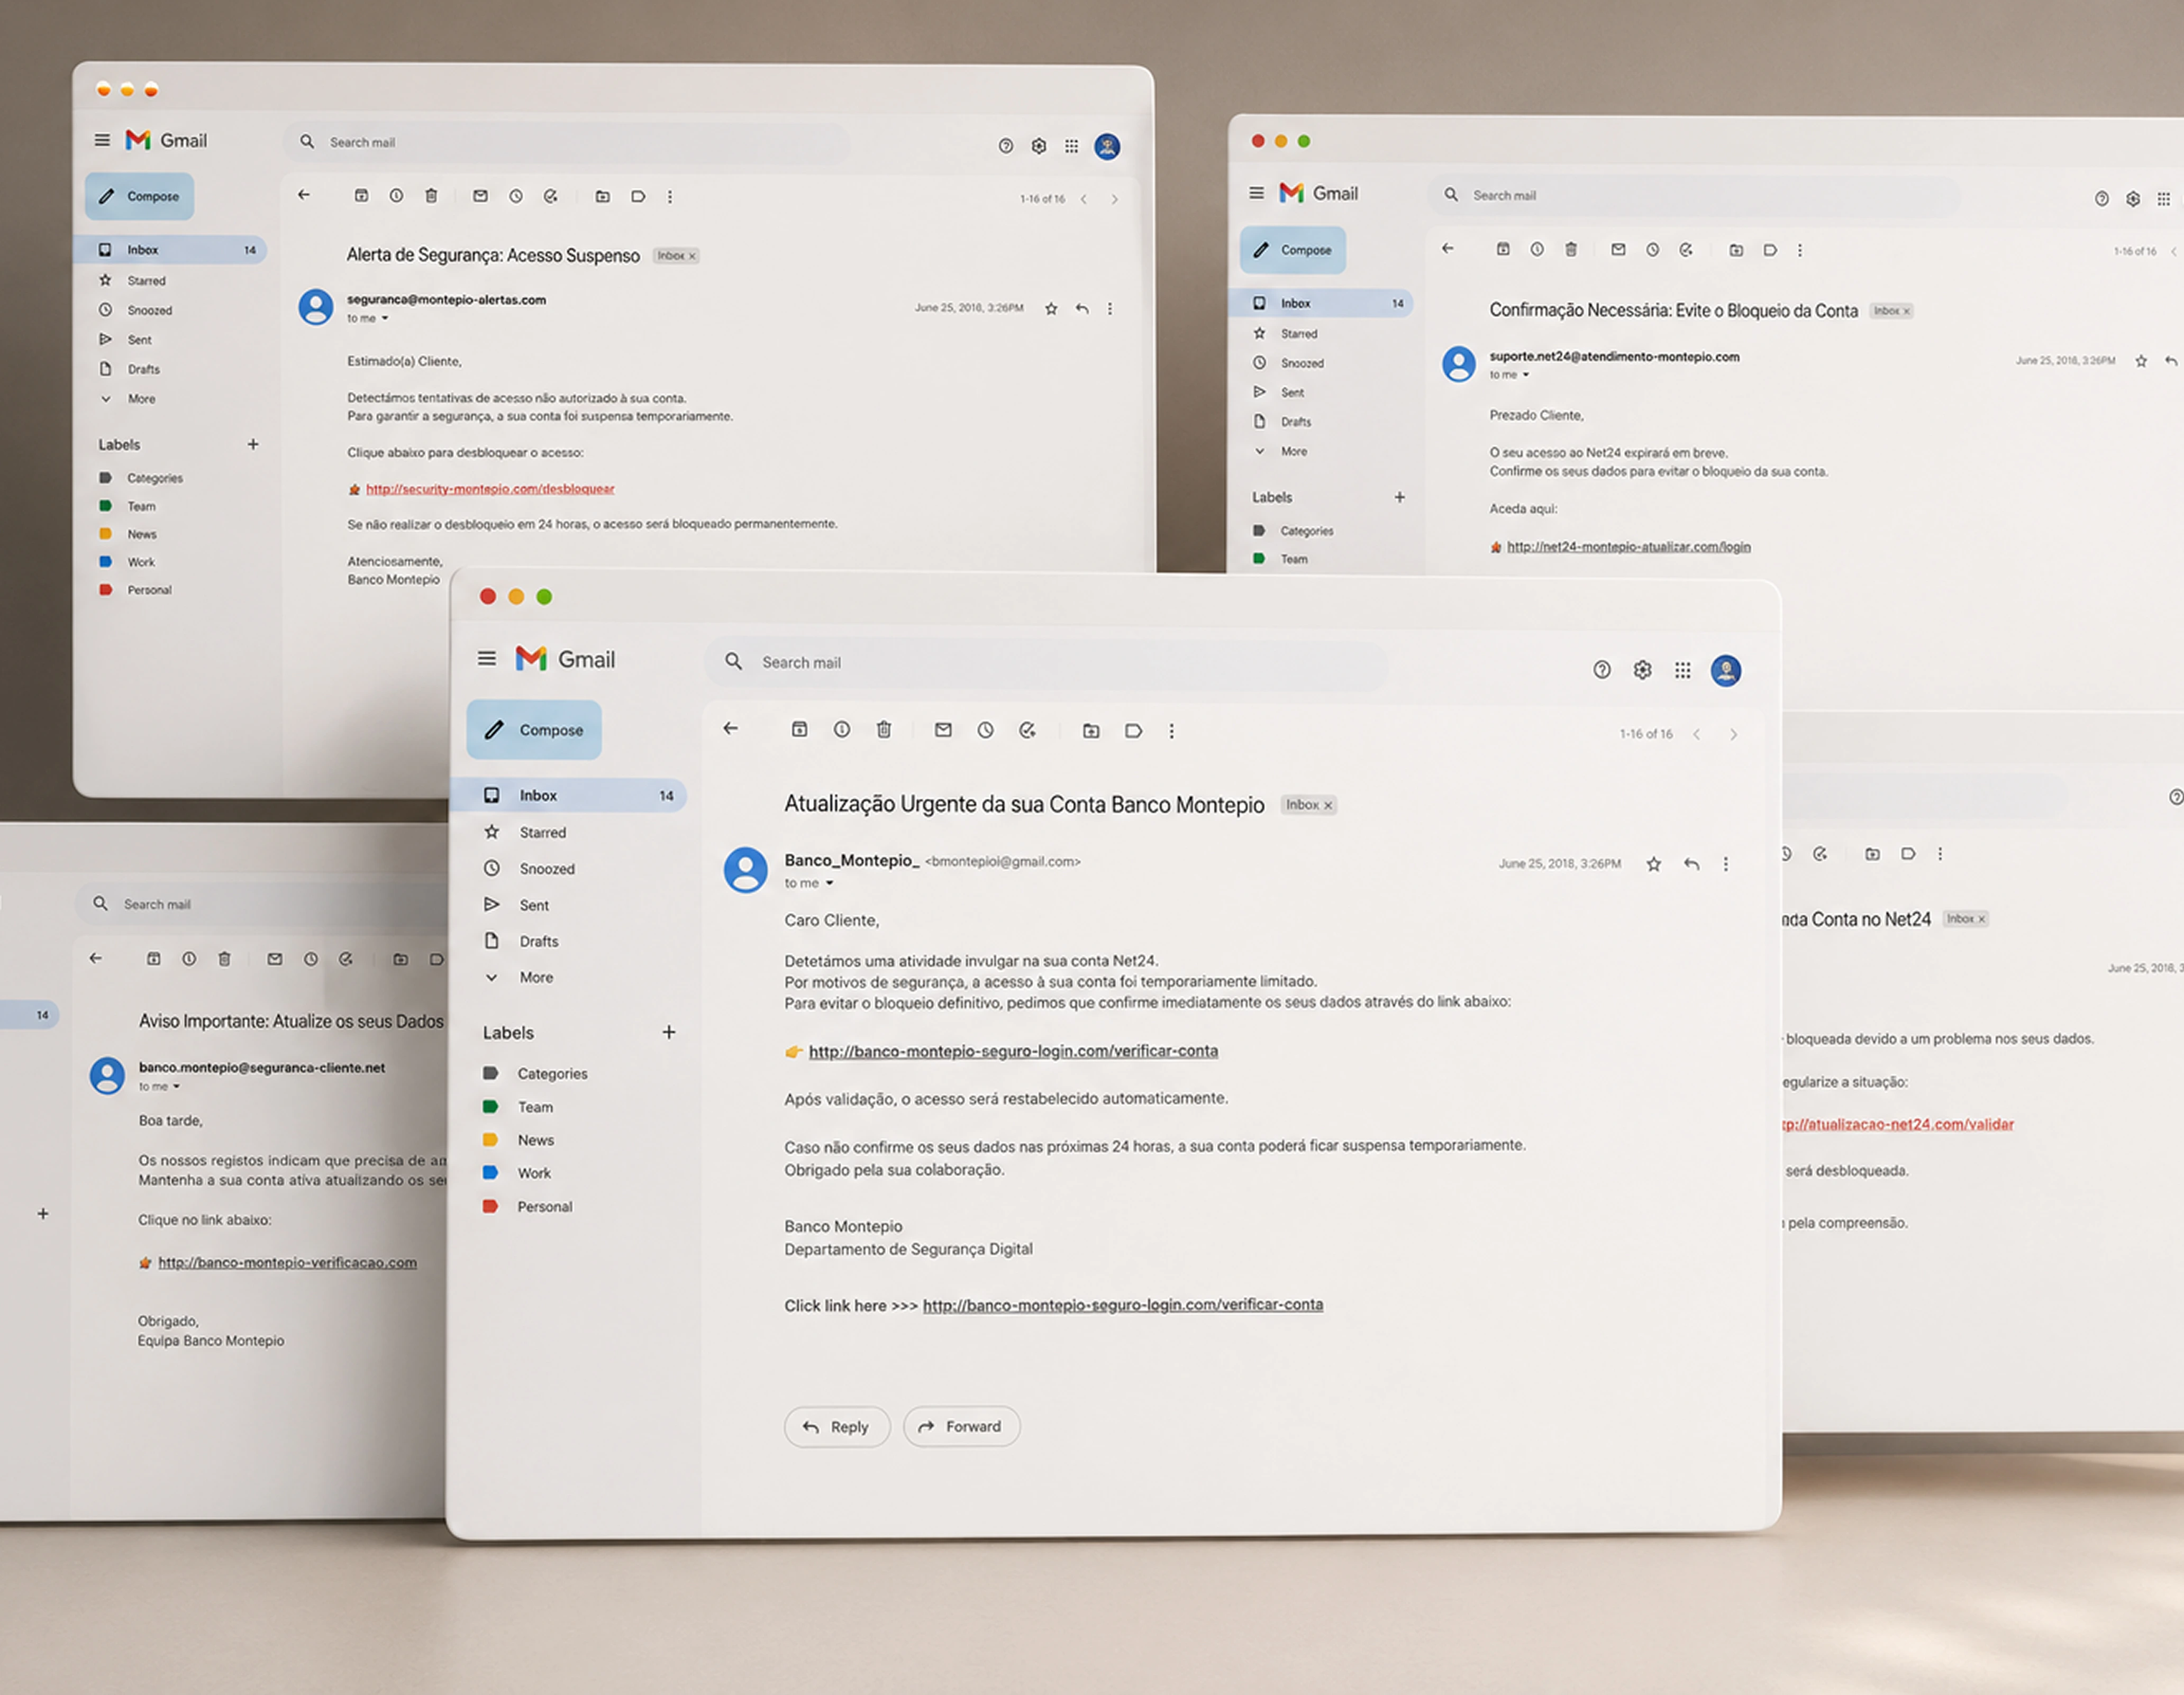The width and height of the screenshot is (2184, 1695).
Task: Focus Search mail field in front Atualização Urgente window
Action: click(1046, 663)
